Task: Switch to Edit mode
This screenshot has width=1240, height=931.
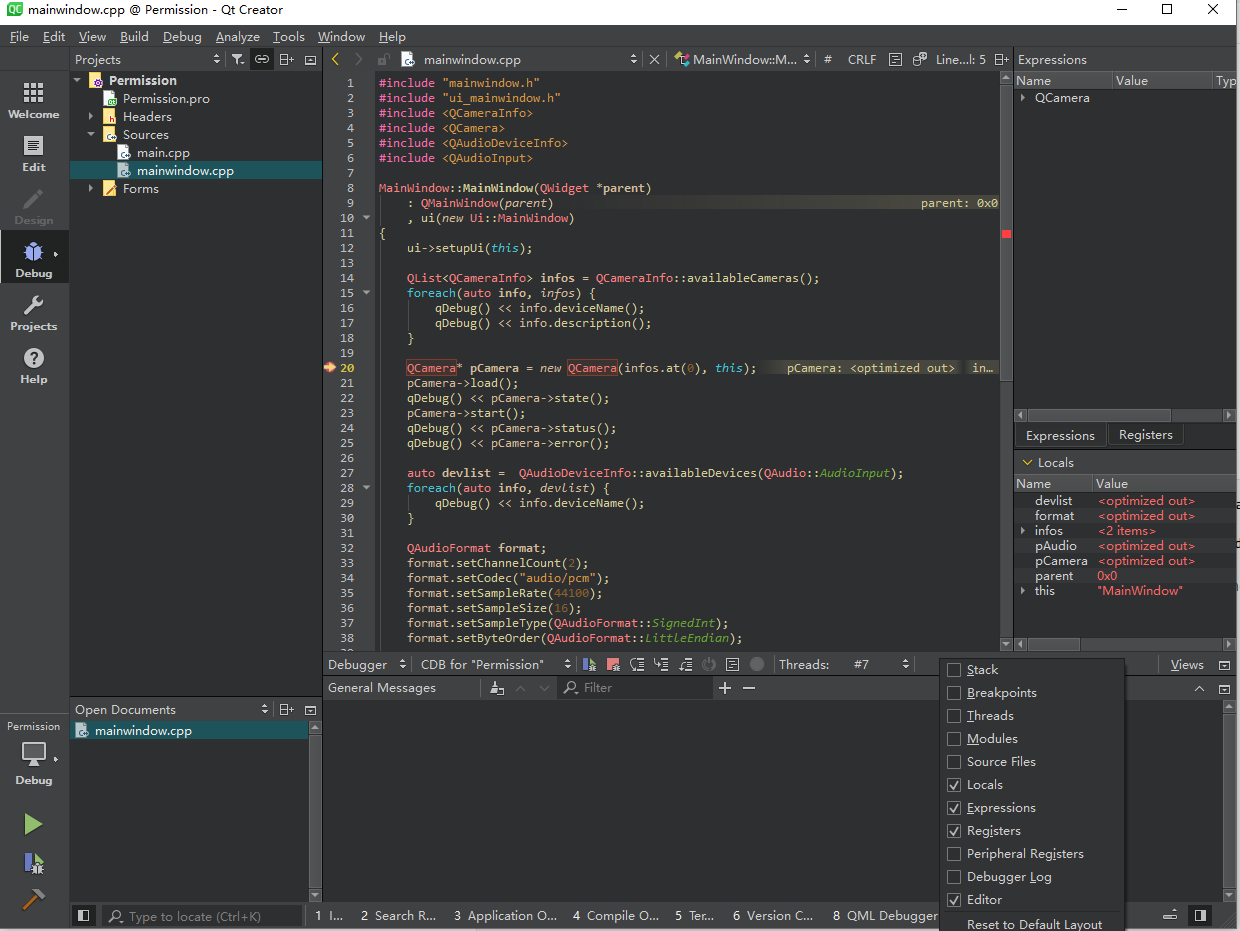Action: point(34,153)
